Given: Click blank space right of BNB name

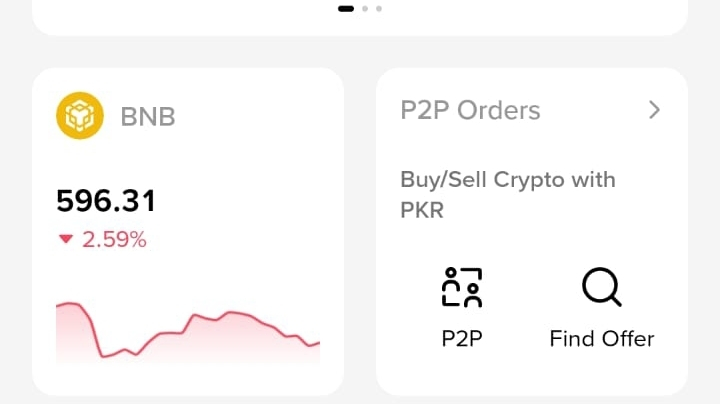Looking at the screenshot, I should 260,117.
